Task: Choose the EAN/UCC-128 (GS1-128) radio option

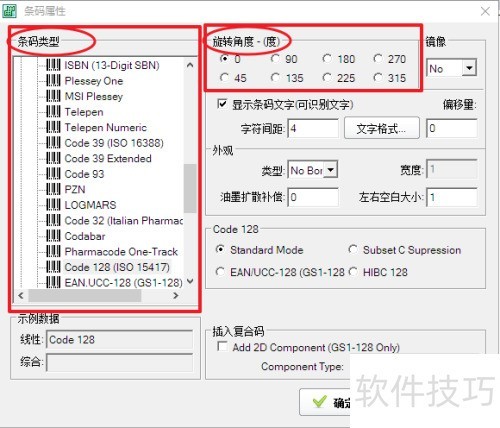Action: [x=220, y=272]
